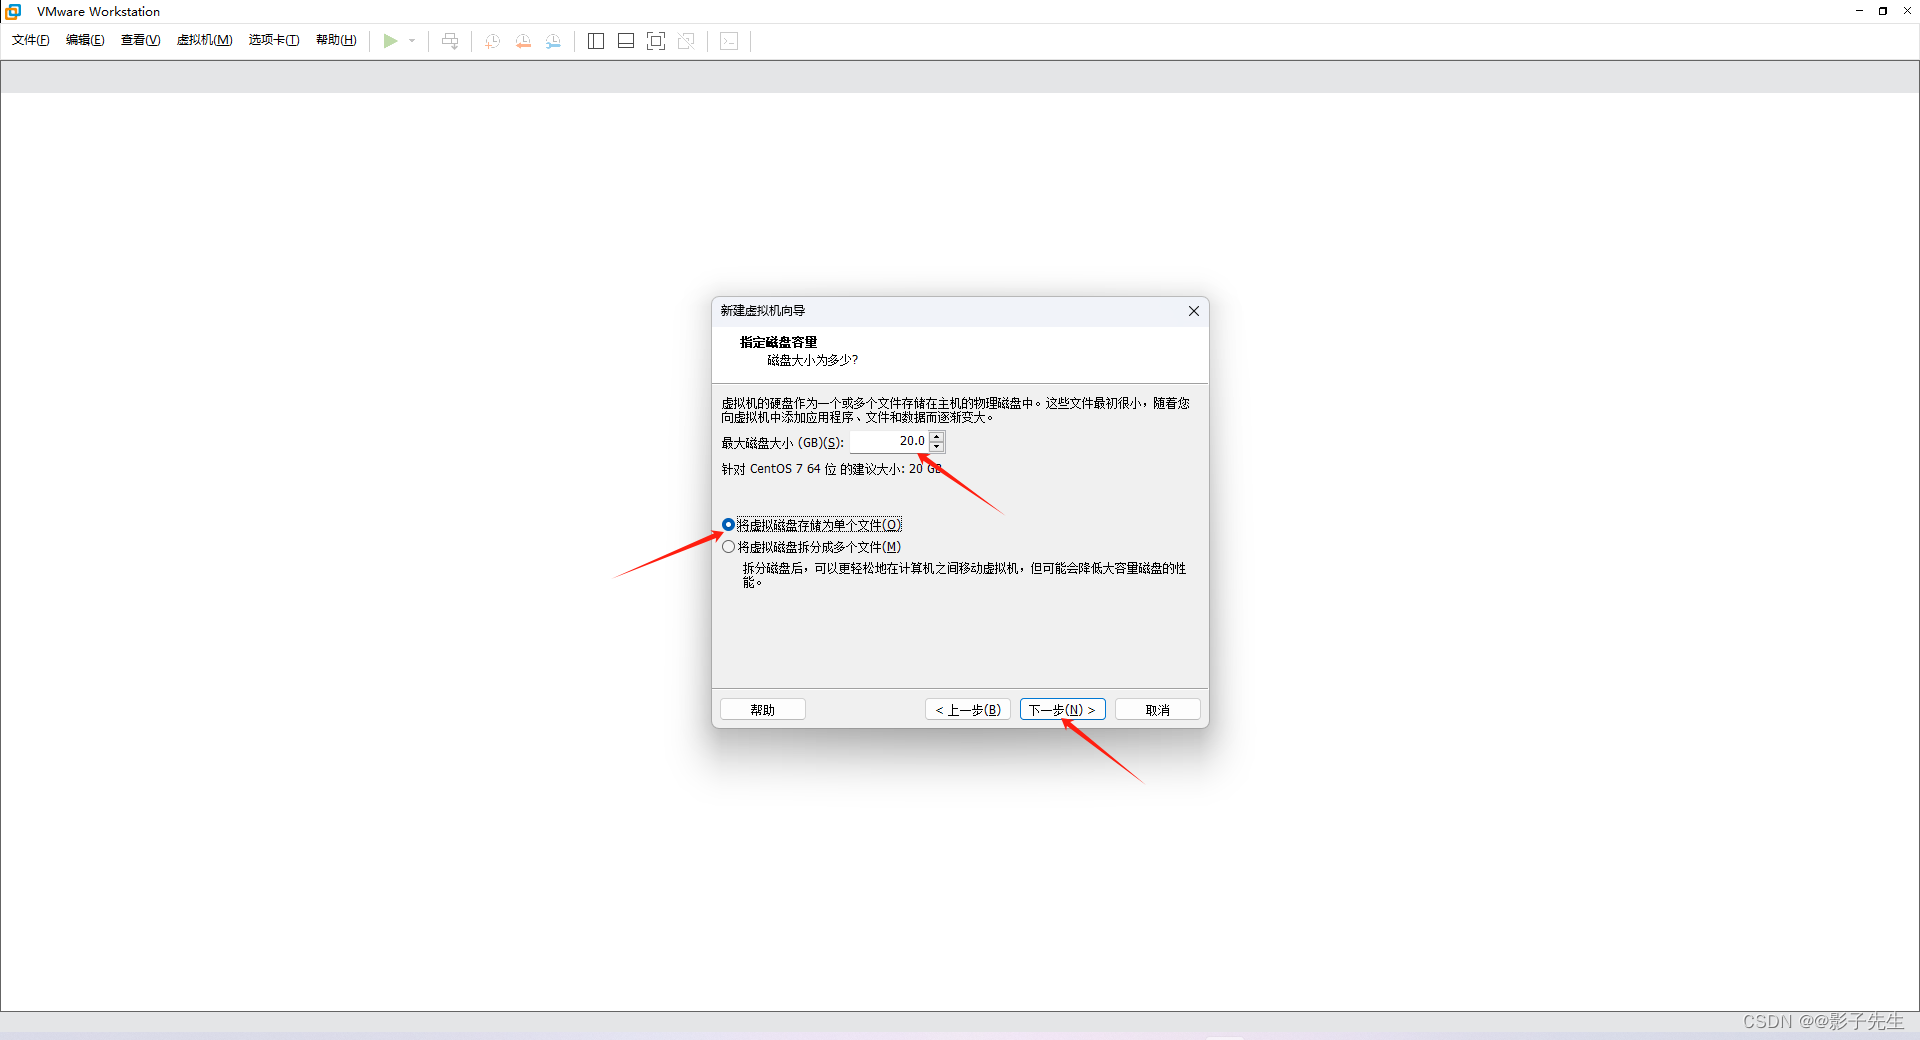
Task: Restore down the VMware Workstation window
Action: [1883, 11]
